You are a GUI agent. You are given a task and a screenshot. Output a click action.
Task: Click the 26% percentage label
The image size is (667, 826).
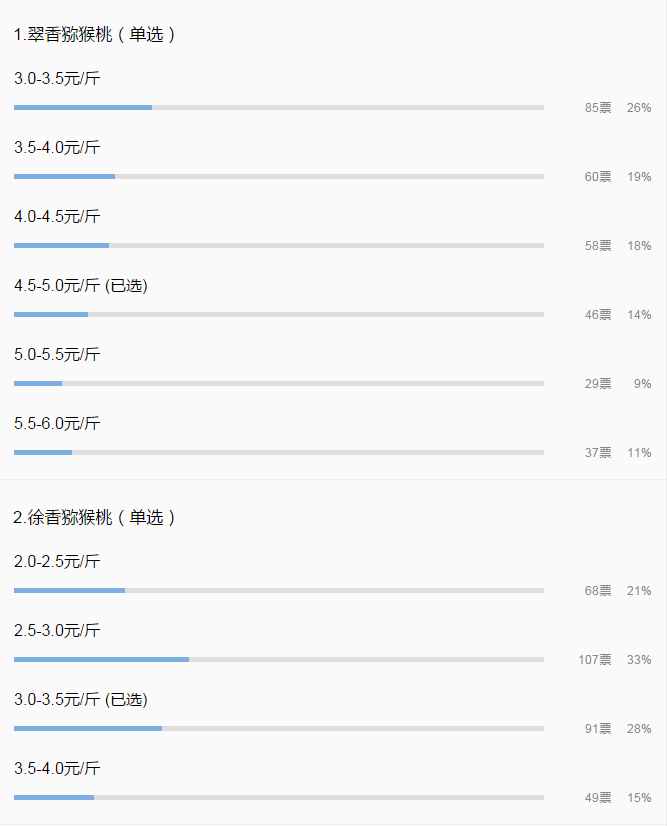click(639, 108)
